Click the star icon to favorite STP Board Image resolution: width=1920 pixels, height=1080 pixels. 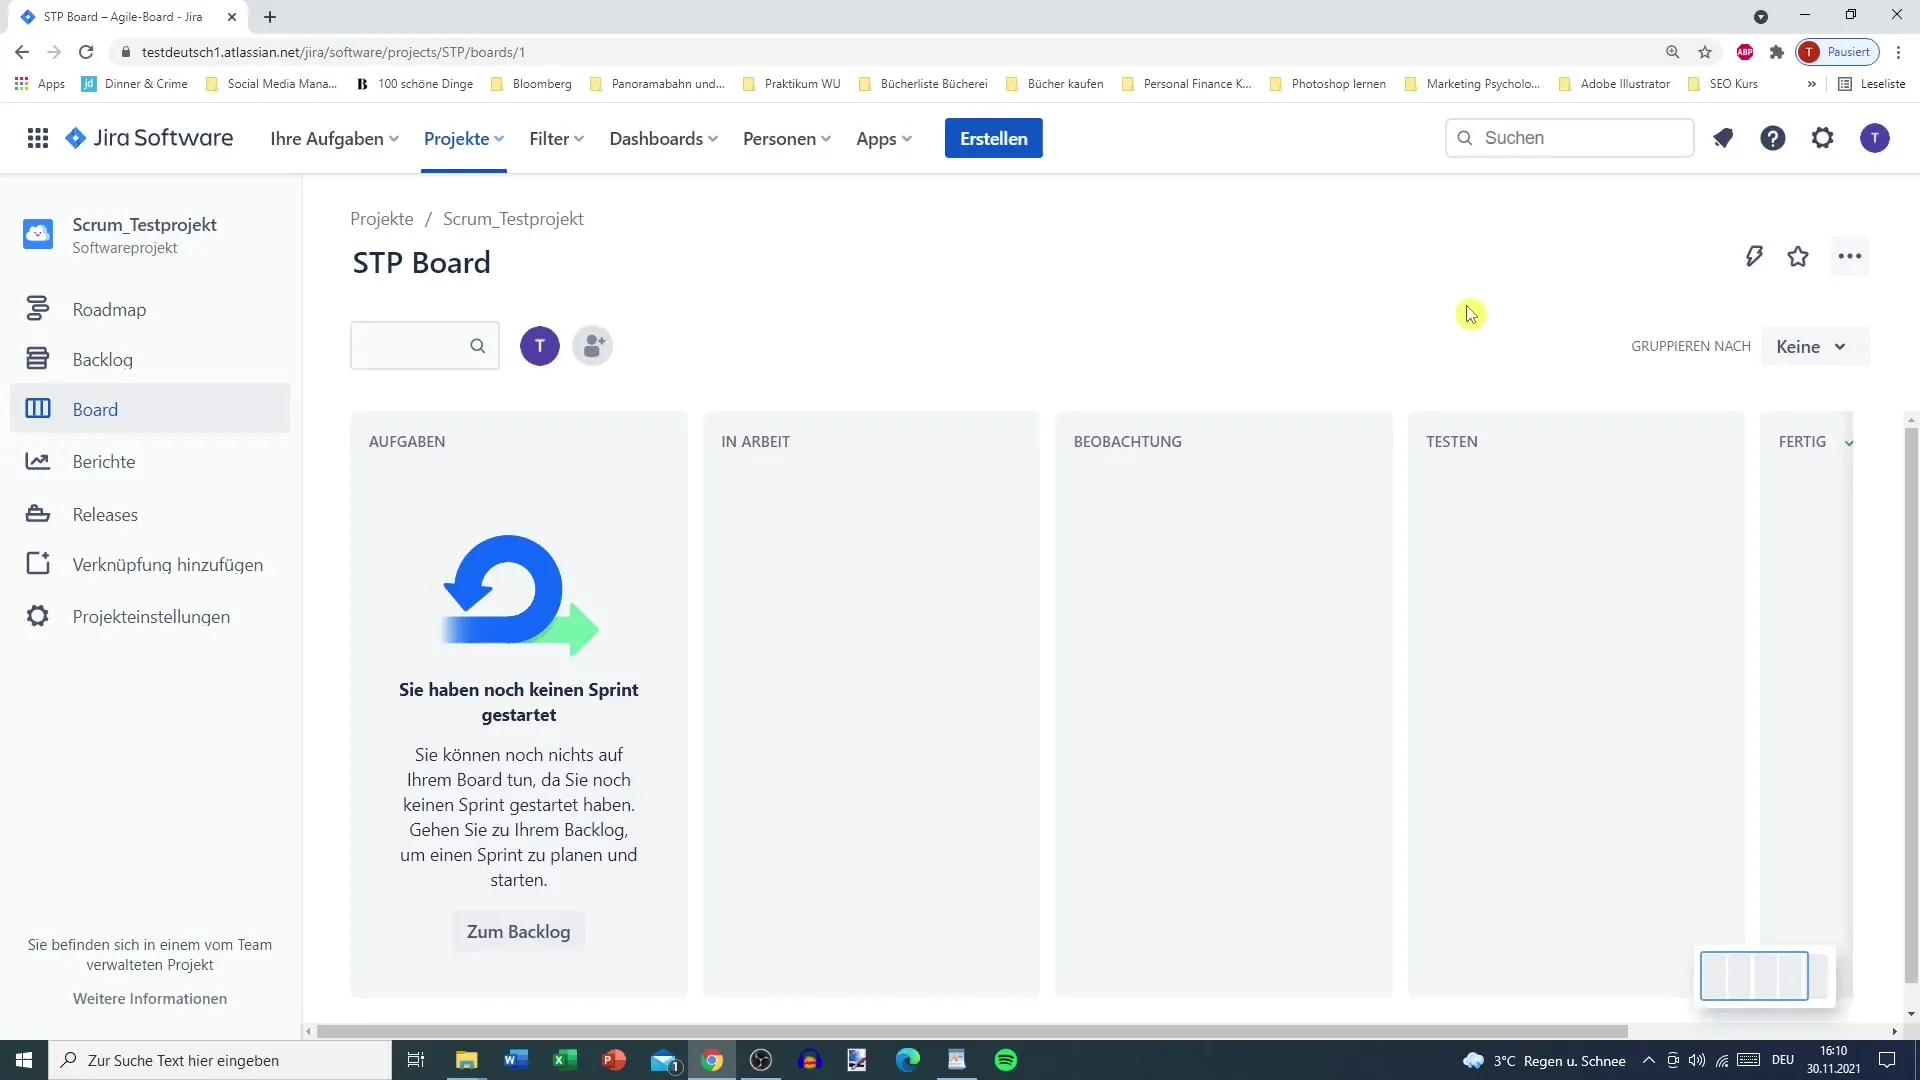click(x=1797, y=256)
